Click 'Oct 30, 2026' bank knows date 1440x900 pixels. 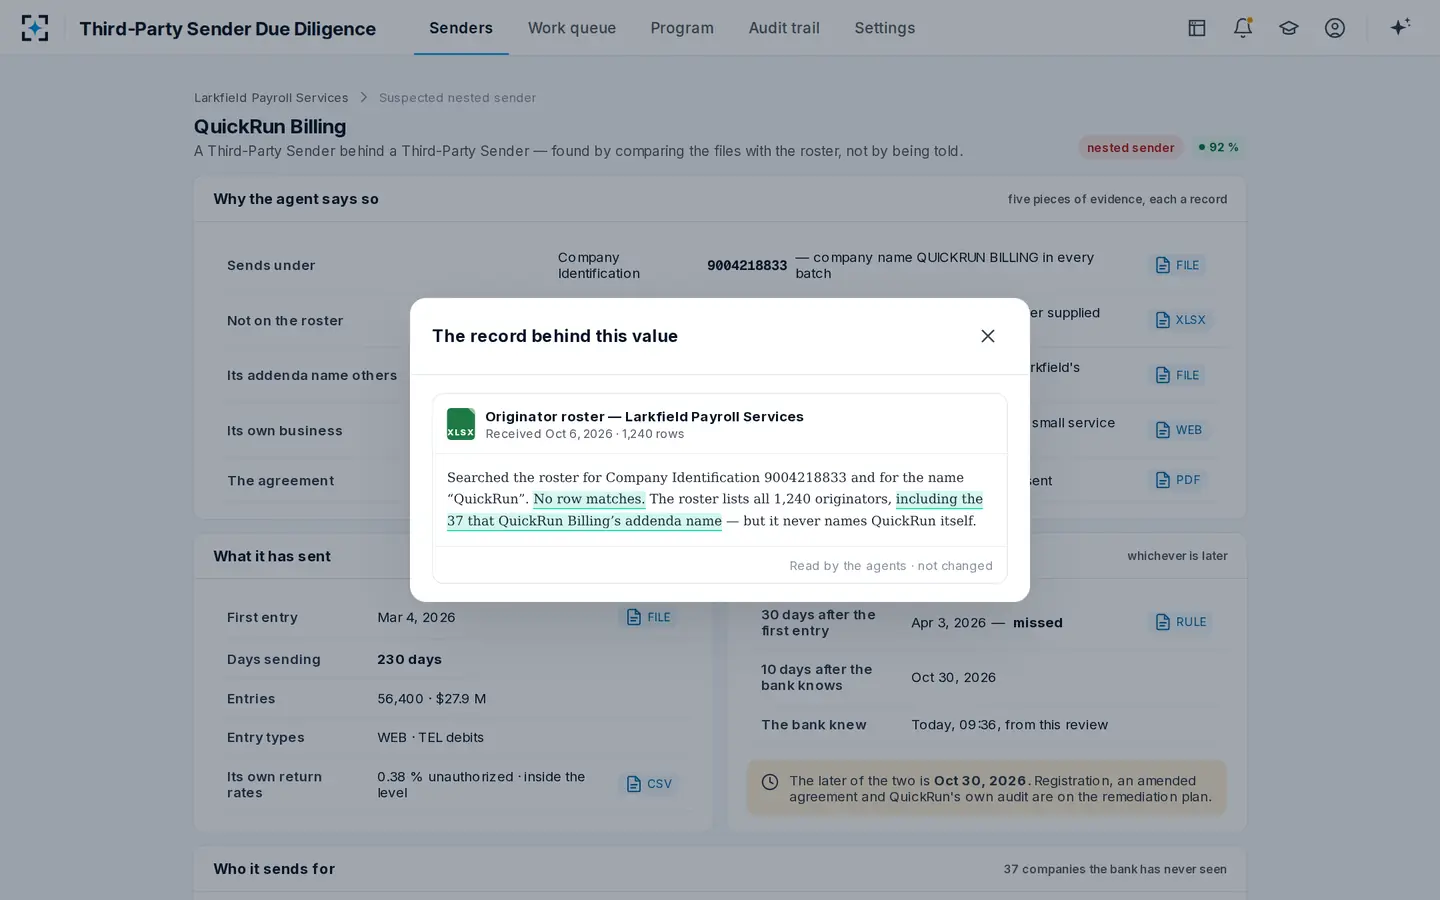click(953, 677)
